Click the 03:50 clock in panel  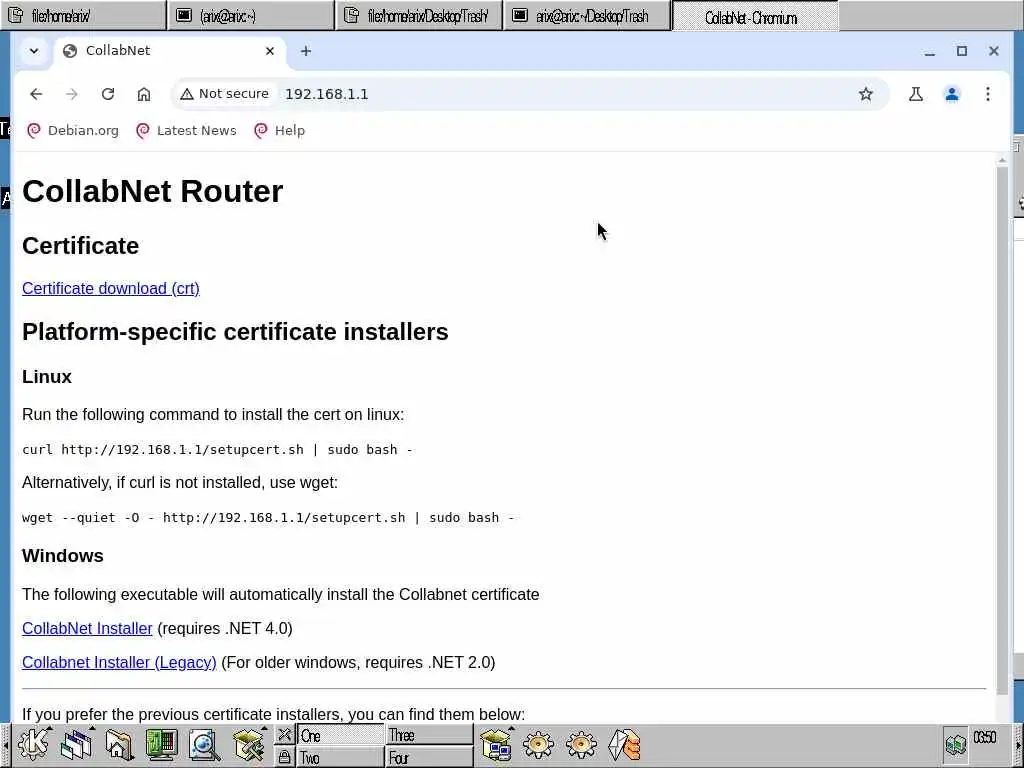pos(985,737)
